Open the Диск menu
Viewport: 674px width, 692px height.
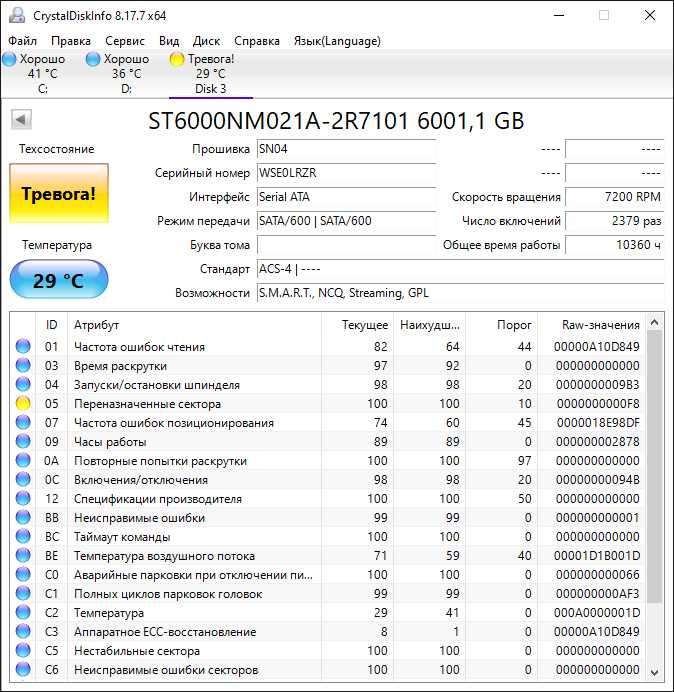tap(207, 41)
